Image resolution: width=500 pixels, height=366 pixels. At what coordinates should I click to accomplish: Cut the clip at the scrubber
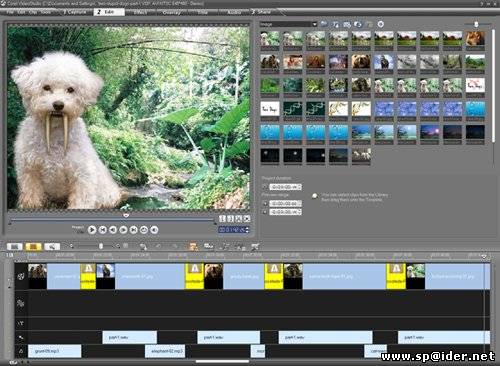coord(238,219)
